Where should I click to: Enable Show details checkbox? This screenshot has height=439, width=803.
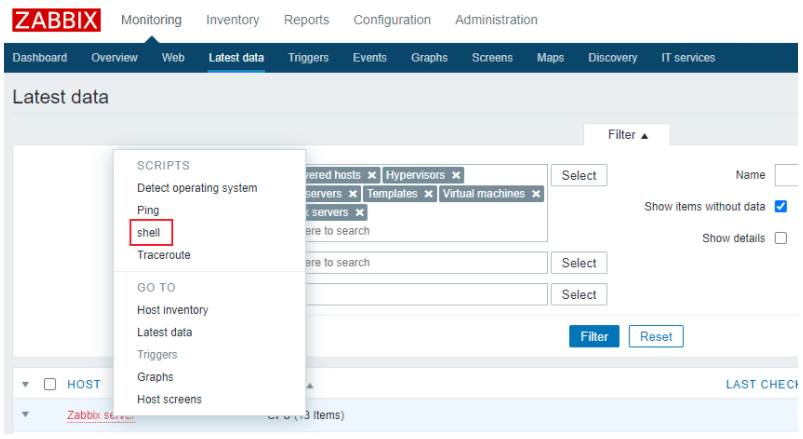[780, 238]
